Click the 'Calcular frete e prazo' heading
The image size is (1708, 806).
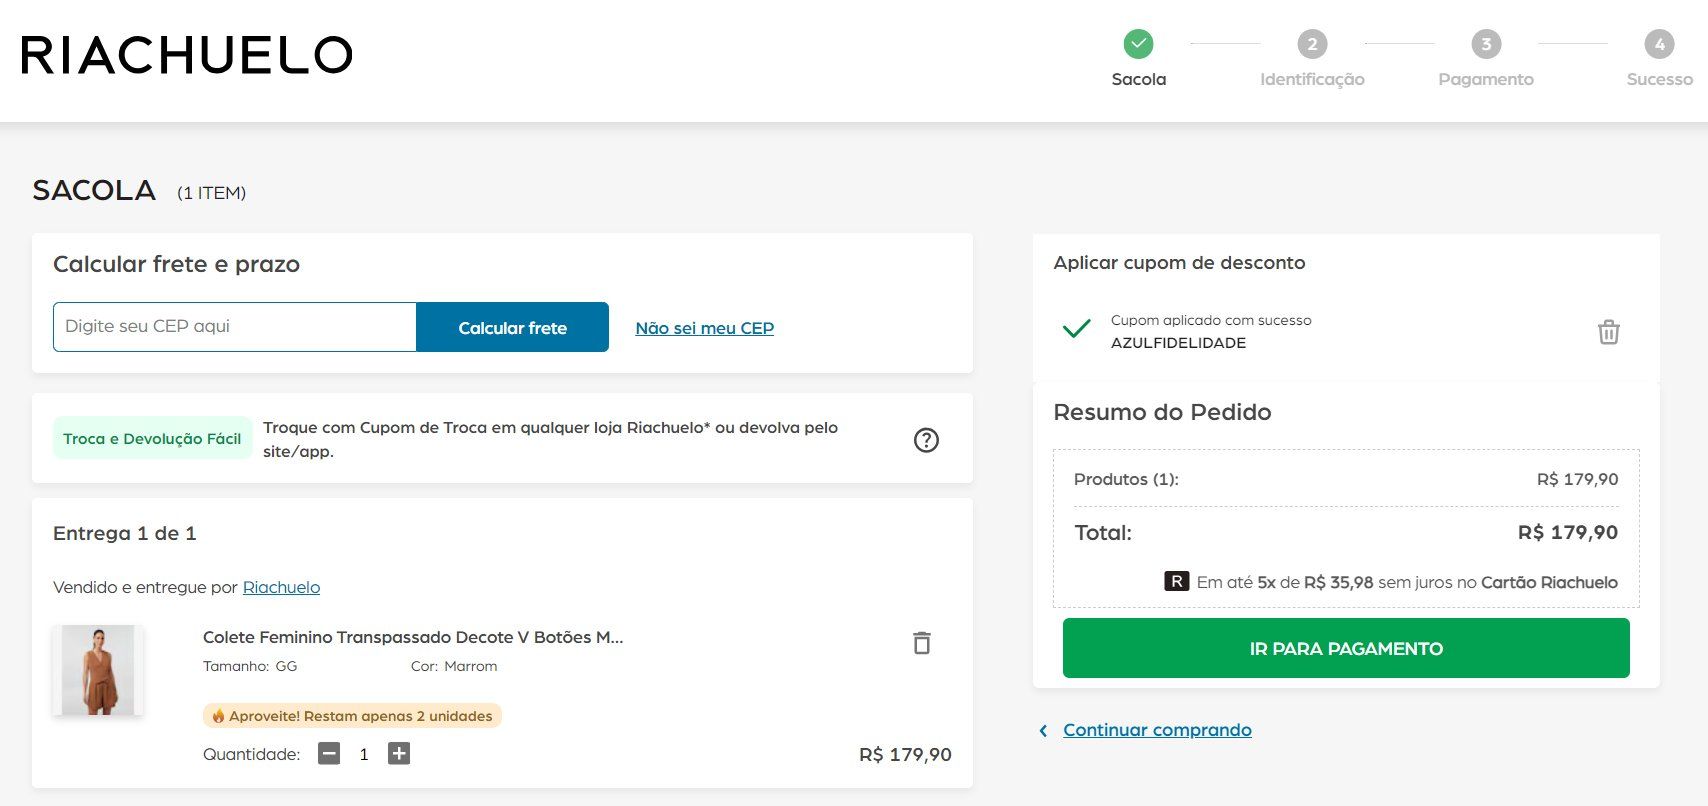point(176,264)
